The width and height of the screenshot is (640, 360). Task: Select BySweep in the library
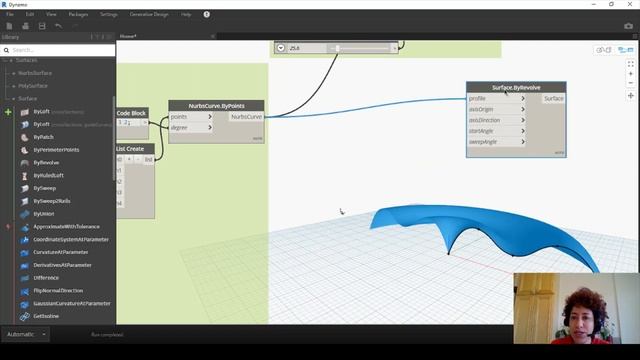tap(44, 188)
